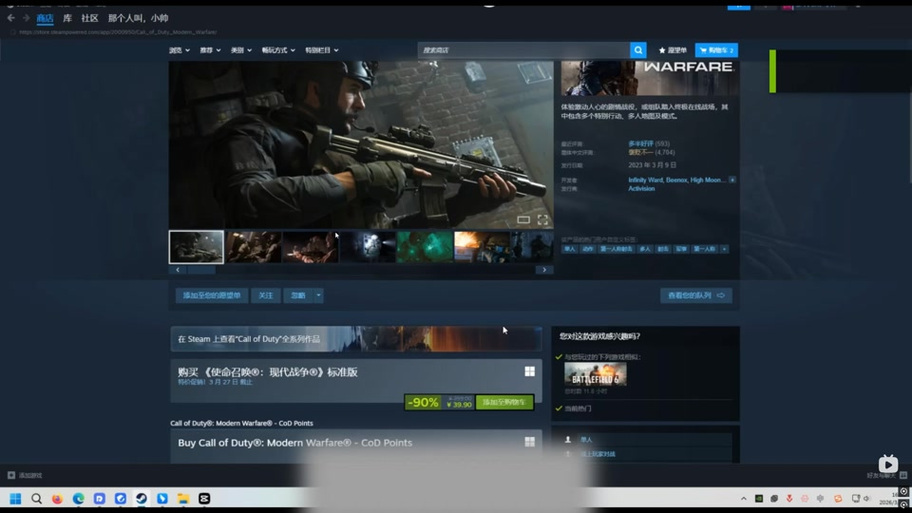Click the volume speaker tray icon
The image size is (912, 513).
[867, 498]
